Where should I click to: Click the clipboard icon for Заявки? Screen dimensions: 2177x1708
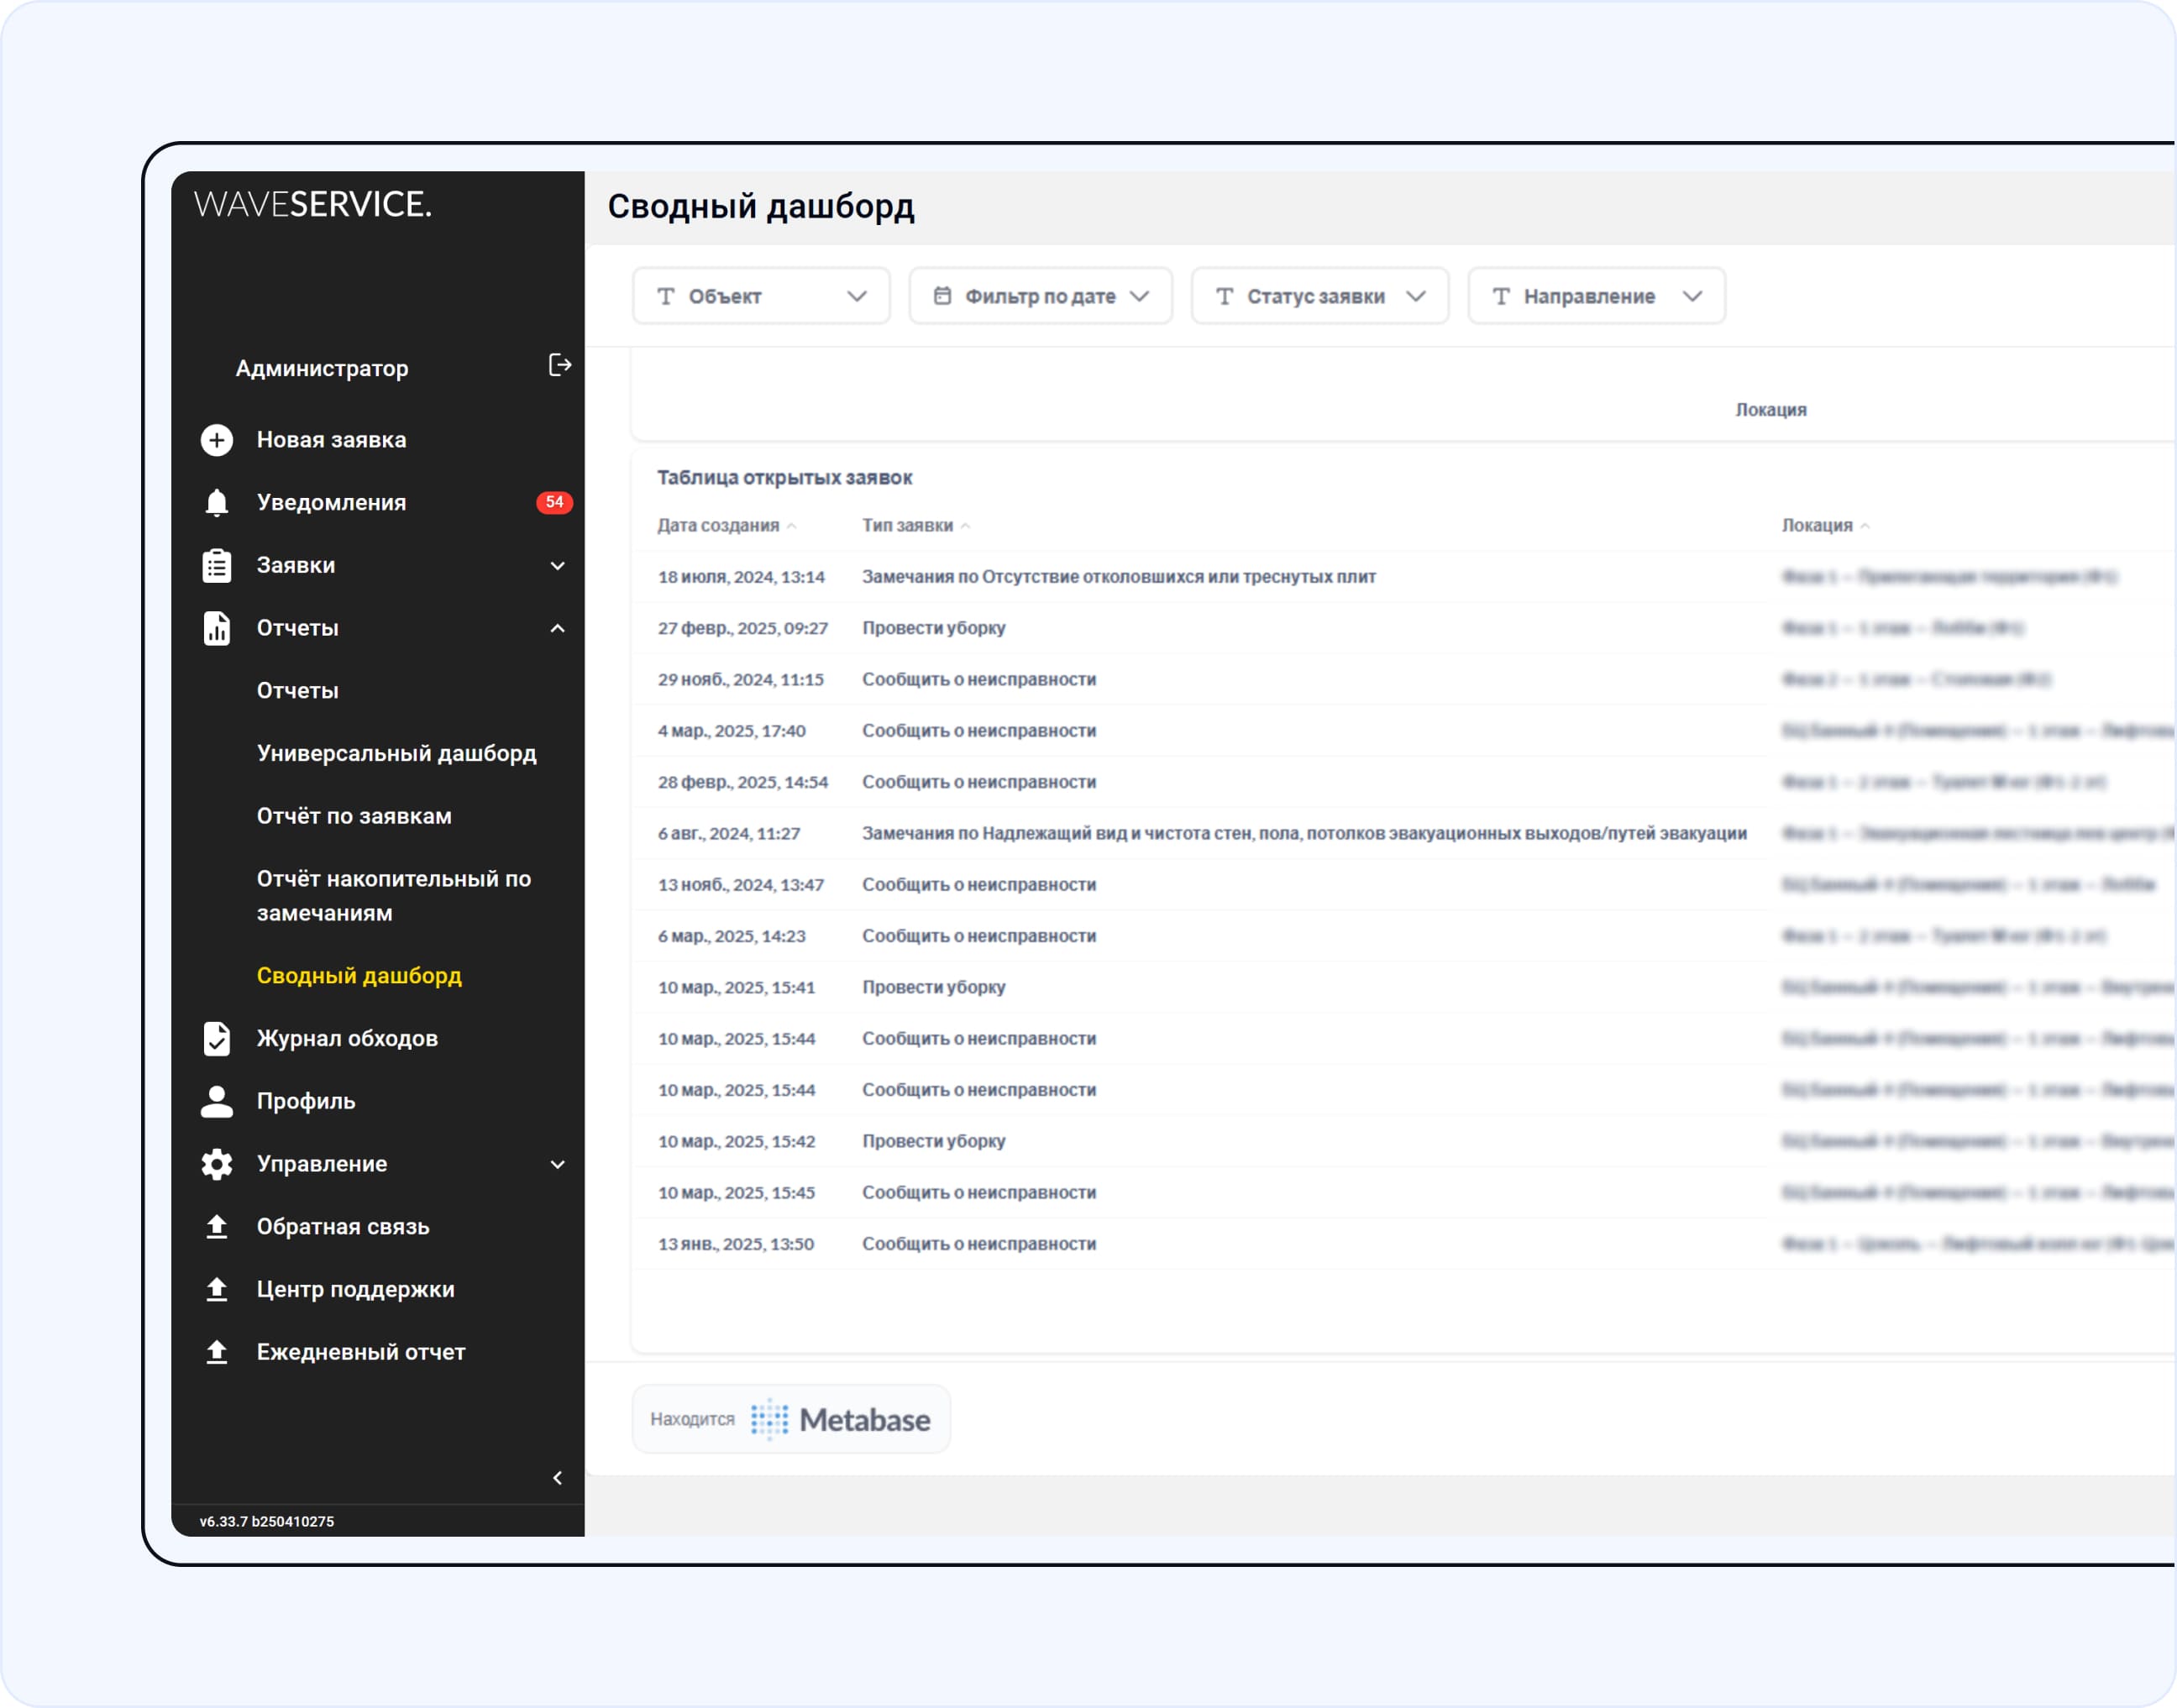217,565
